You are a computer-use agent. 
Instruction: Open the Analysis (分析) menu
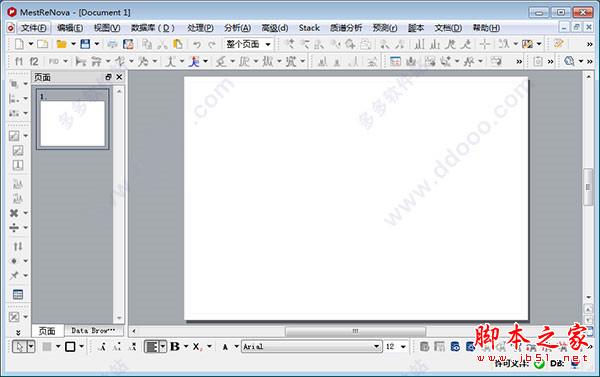pyautogui.click(x=238, y=28)
